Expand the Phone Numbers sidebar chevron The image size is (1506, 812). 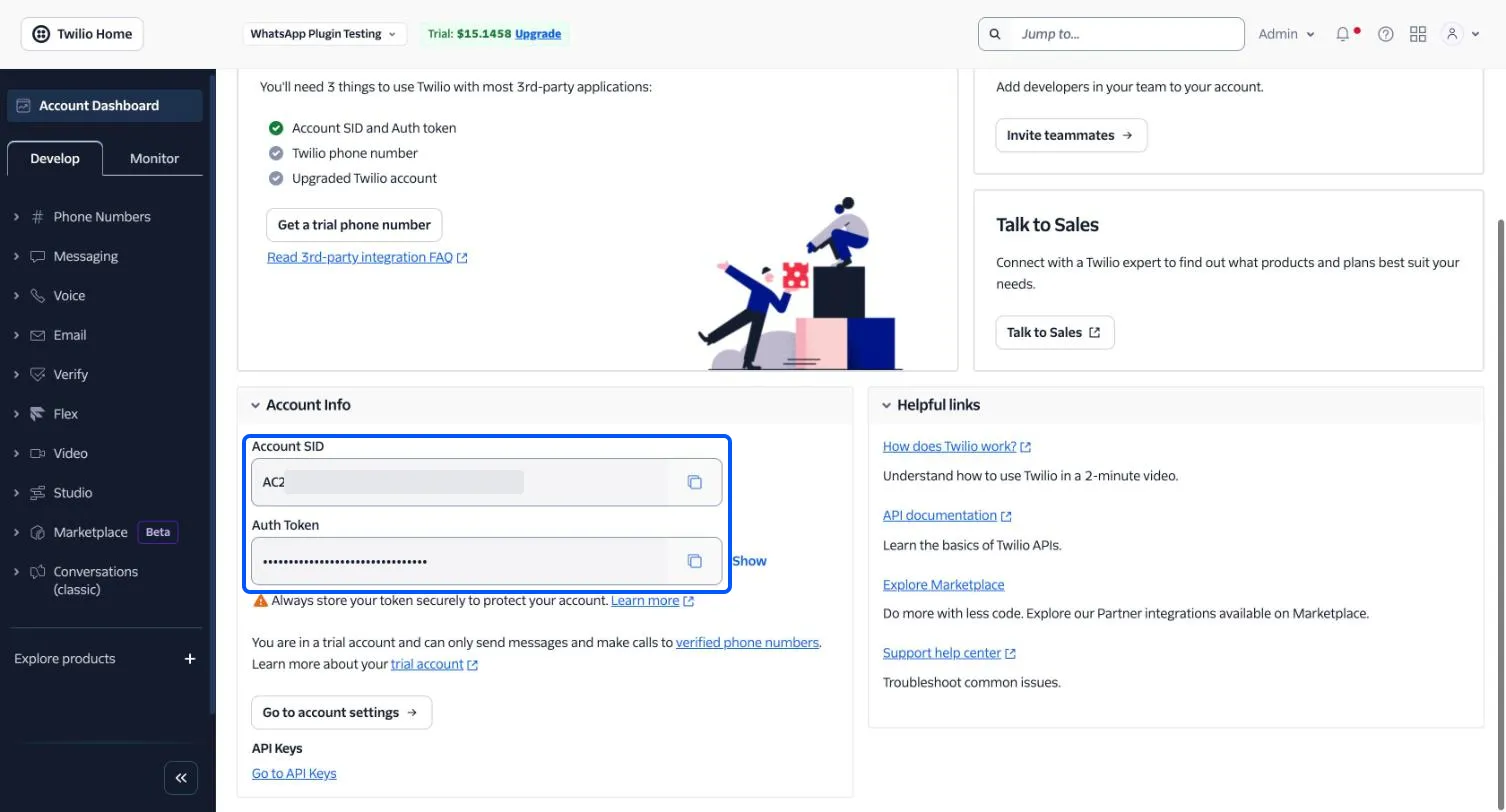16,217
